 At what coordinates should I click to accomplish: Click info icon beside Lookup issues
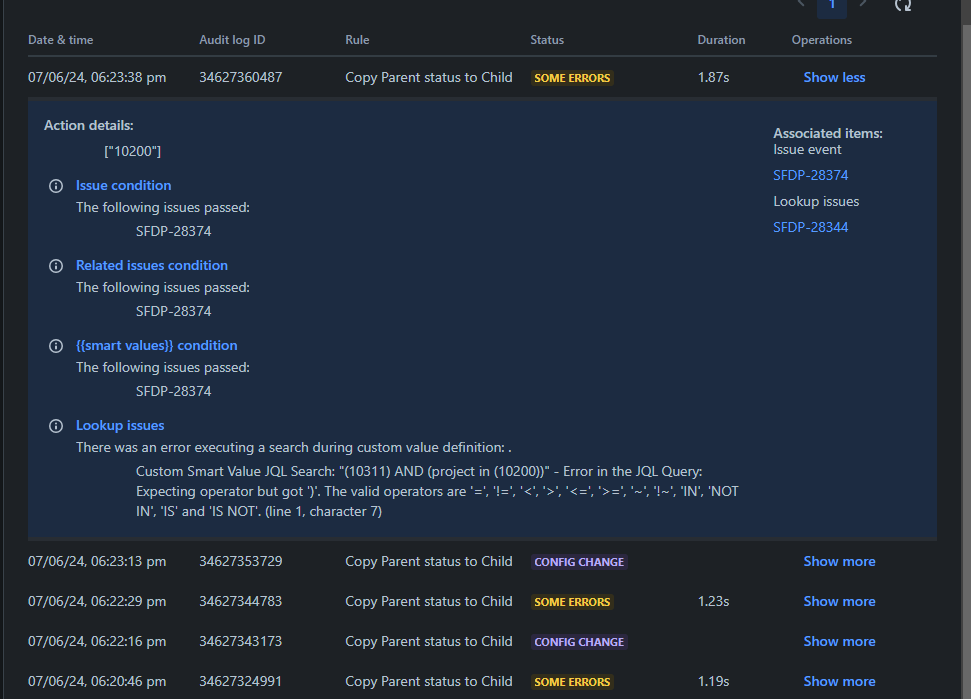(x=56, y=426)
